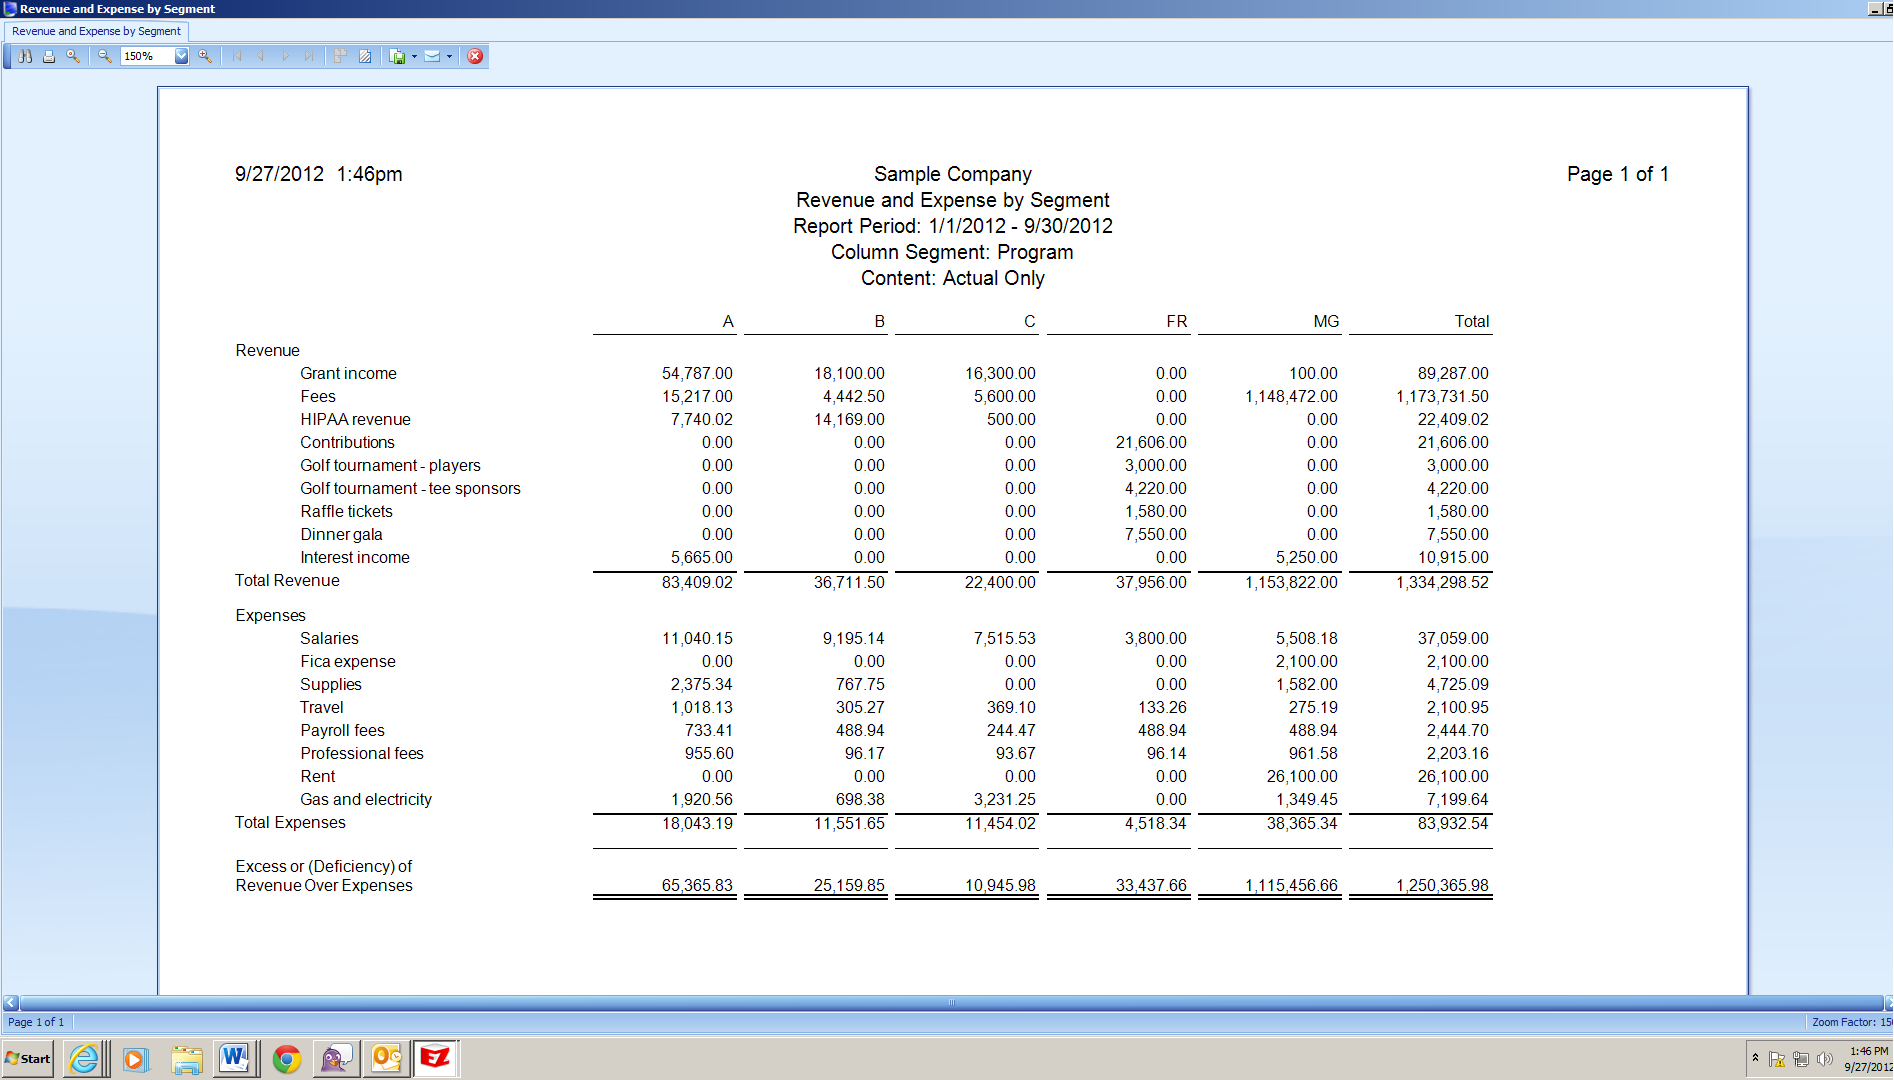
Task: Go to the previous report page
Action: (261, 56)
